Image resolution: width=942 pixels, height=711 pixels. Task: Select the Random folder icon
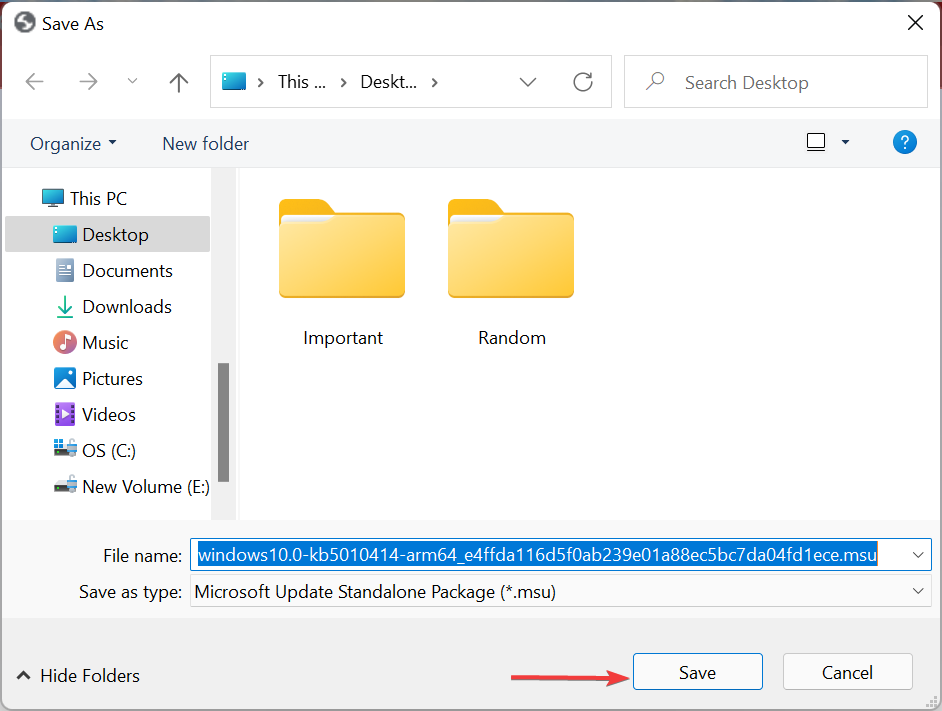pos(511,248)
